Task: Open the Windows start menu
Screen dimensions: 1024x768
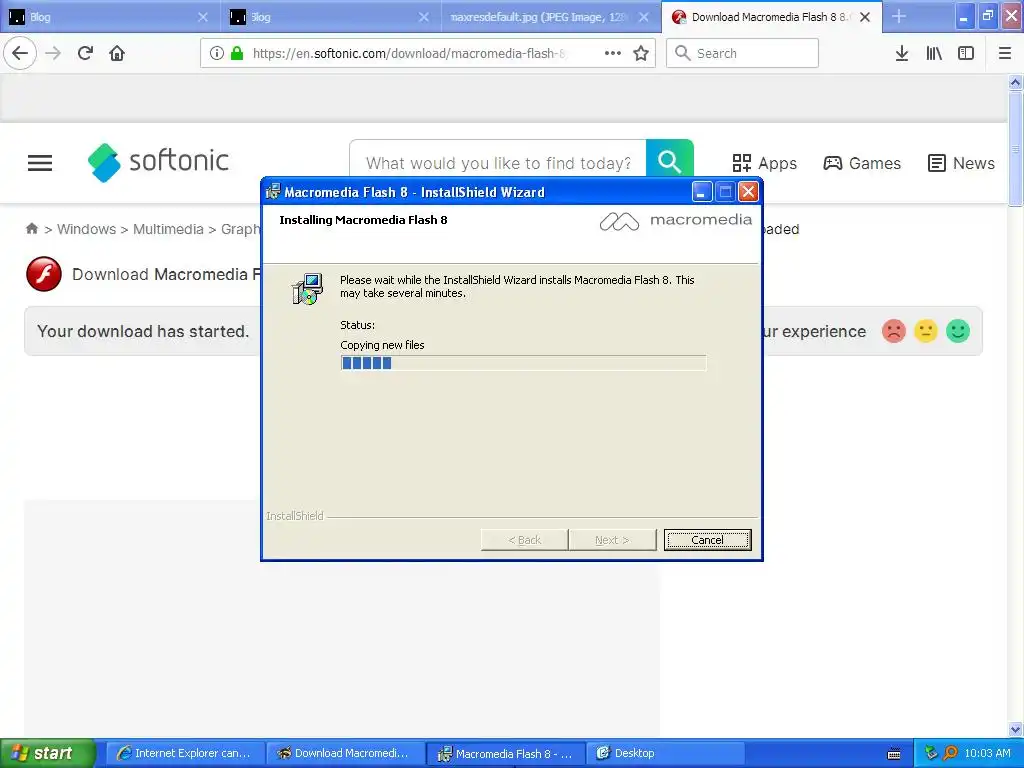Action: (48, 753)
